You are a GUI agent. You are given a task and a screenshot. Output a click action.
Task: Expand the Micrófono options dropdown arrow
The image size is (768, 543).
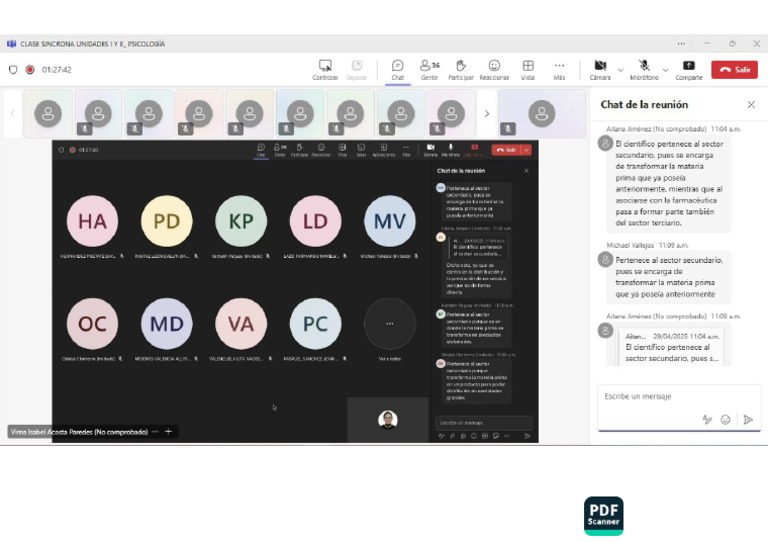click(665, 70)
